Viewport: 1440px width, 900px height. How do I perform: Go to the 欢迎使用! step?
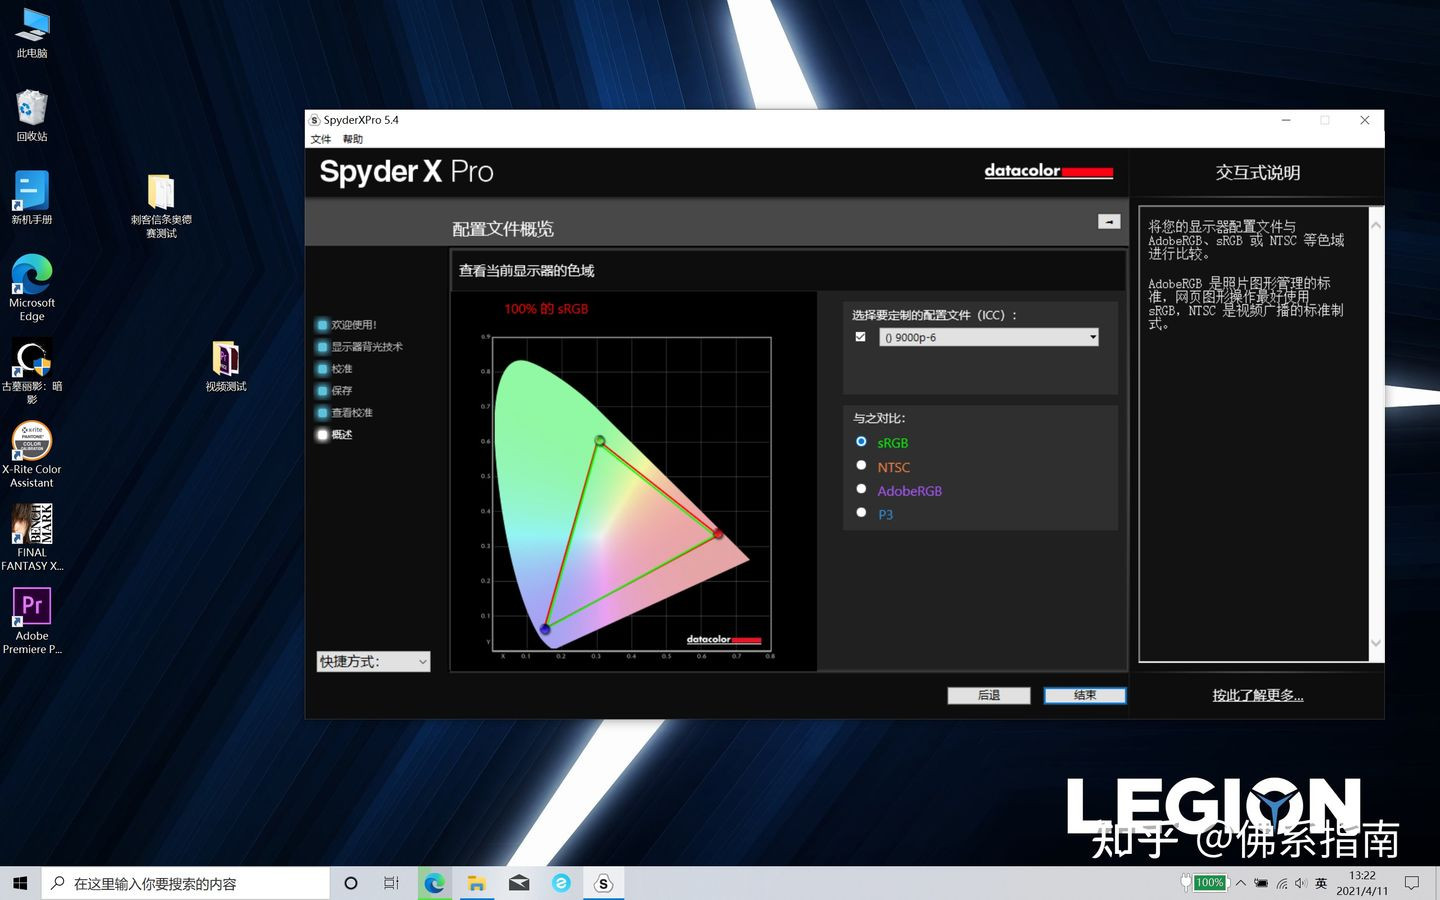[x=347, y=325]
